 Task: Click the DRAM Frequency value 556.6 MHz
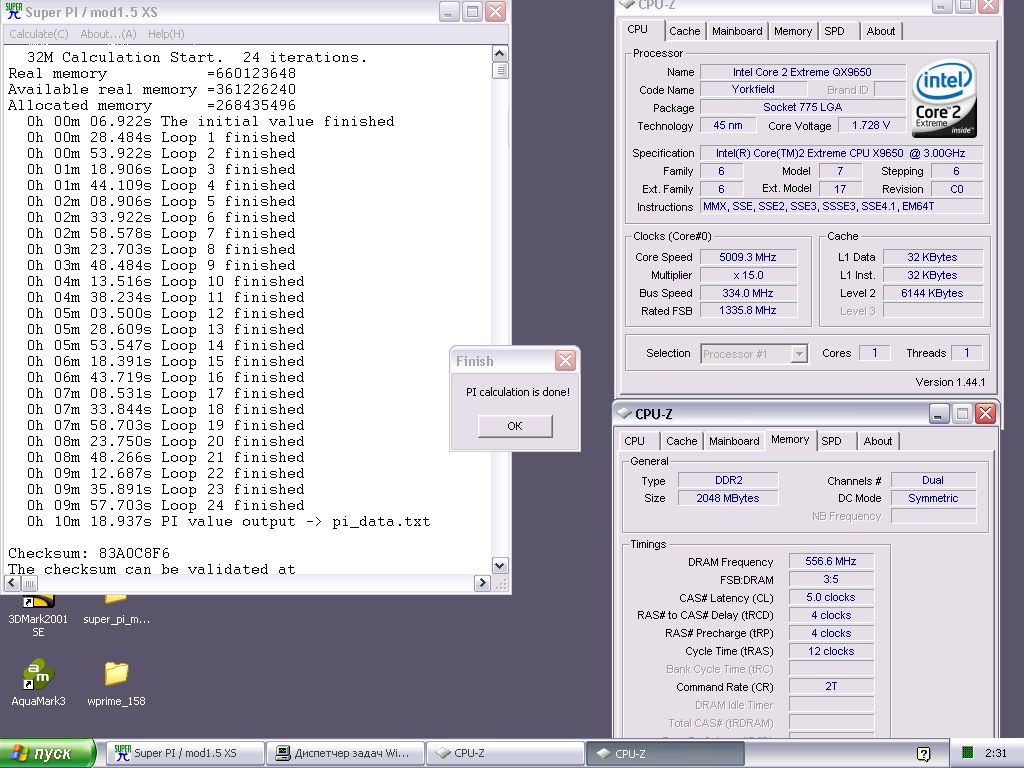831,561
